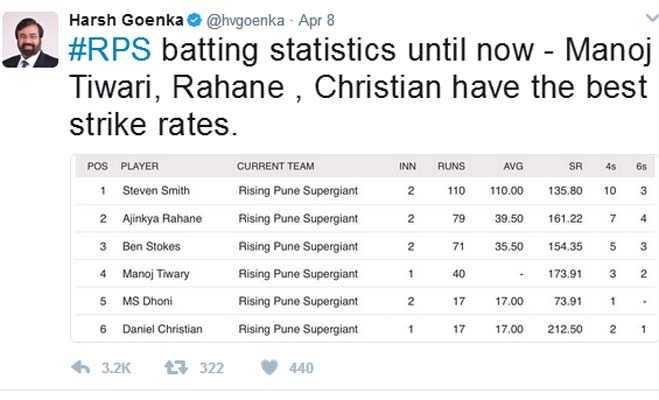
Task: Click the PLAYER column header
Action: click(140, 166)
